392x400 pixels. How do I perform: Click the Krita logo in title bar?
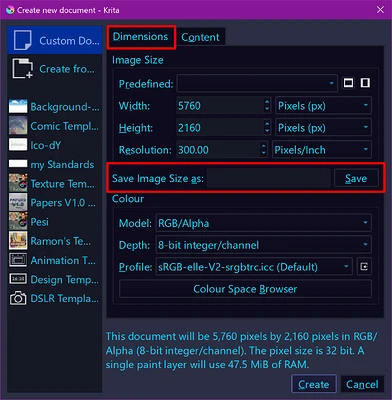pos(10,10)
